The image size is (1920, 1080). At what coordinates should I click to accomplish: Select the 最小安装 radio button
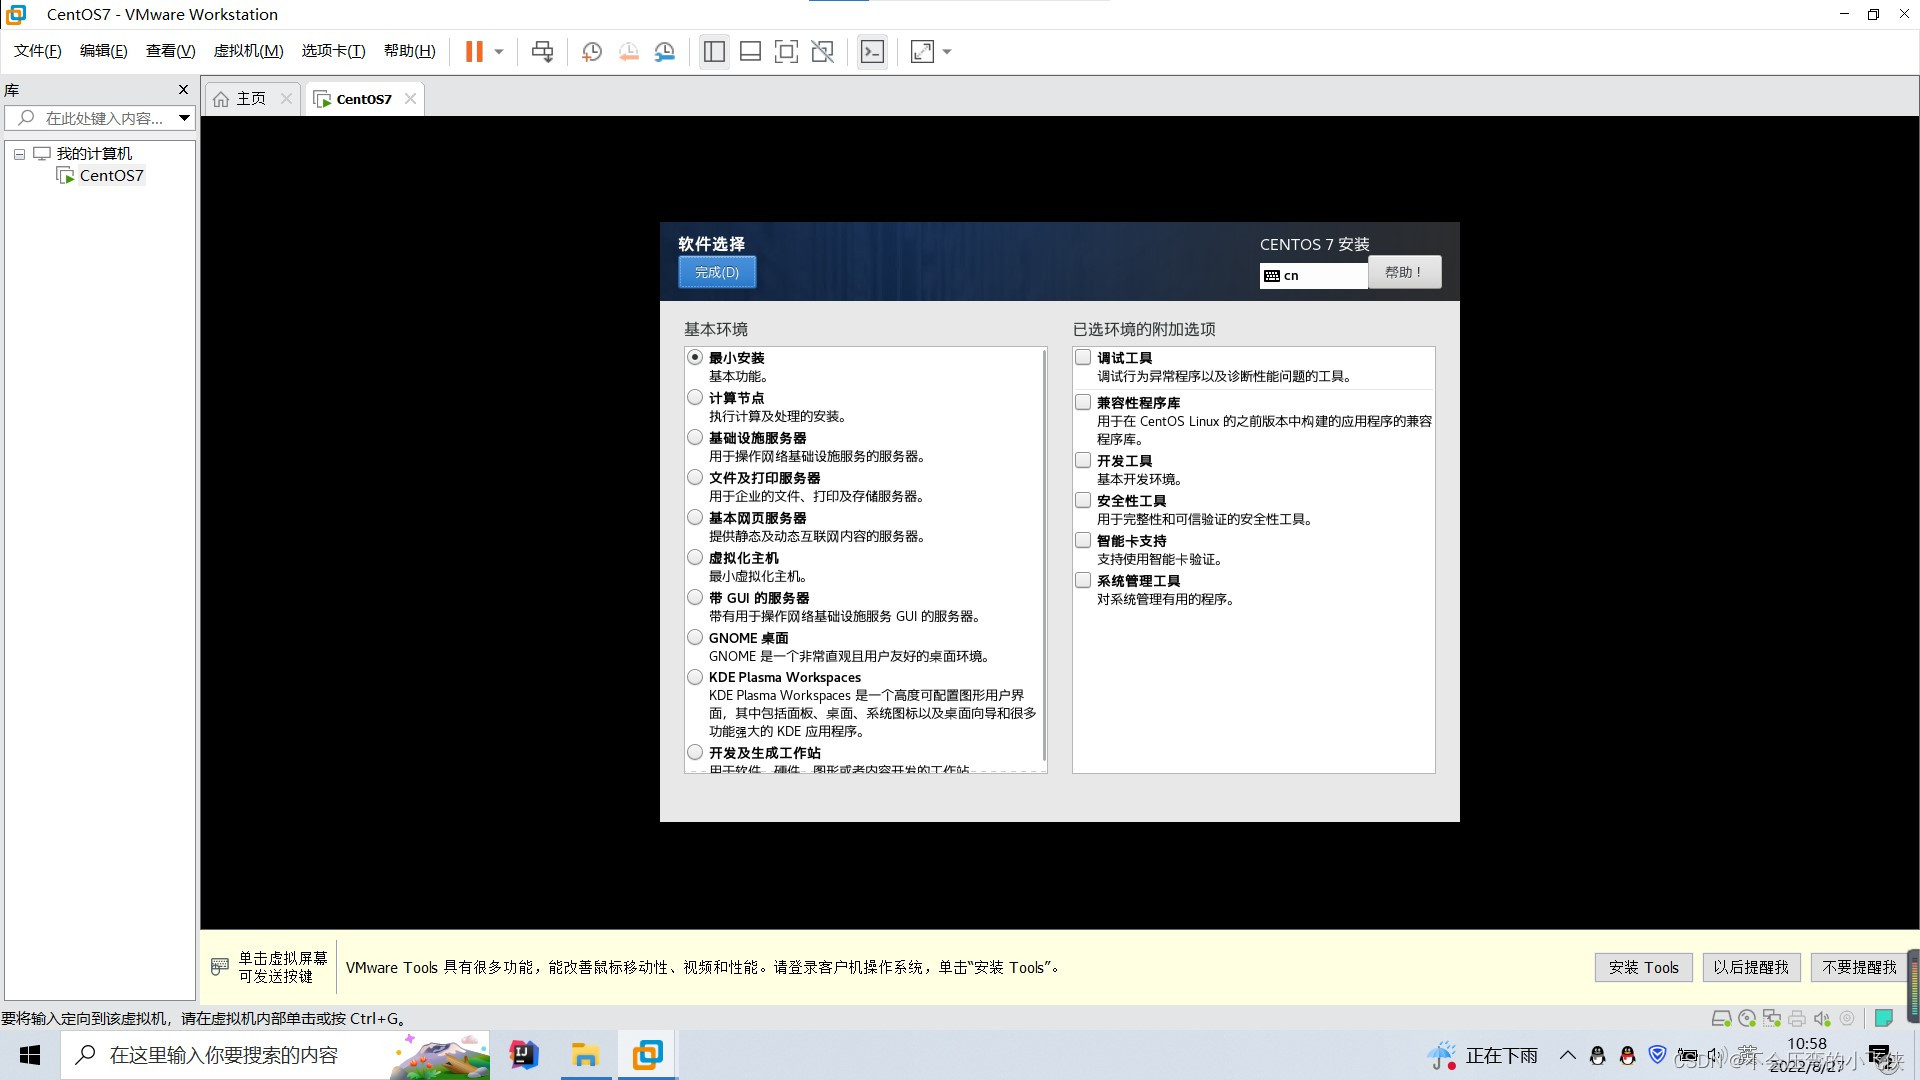[x=695, y=357]
